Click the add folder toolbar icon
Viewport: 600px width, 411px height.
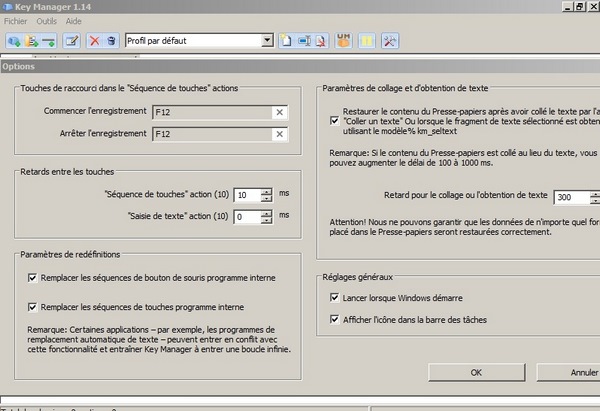(31, 41)
